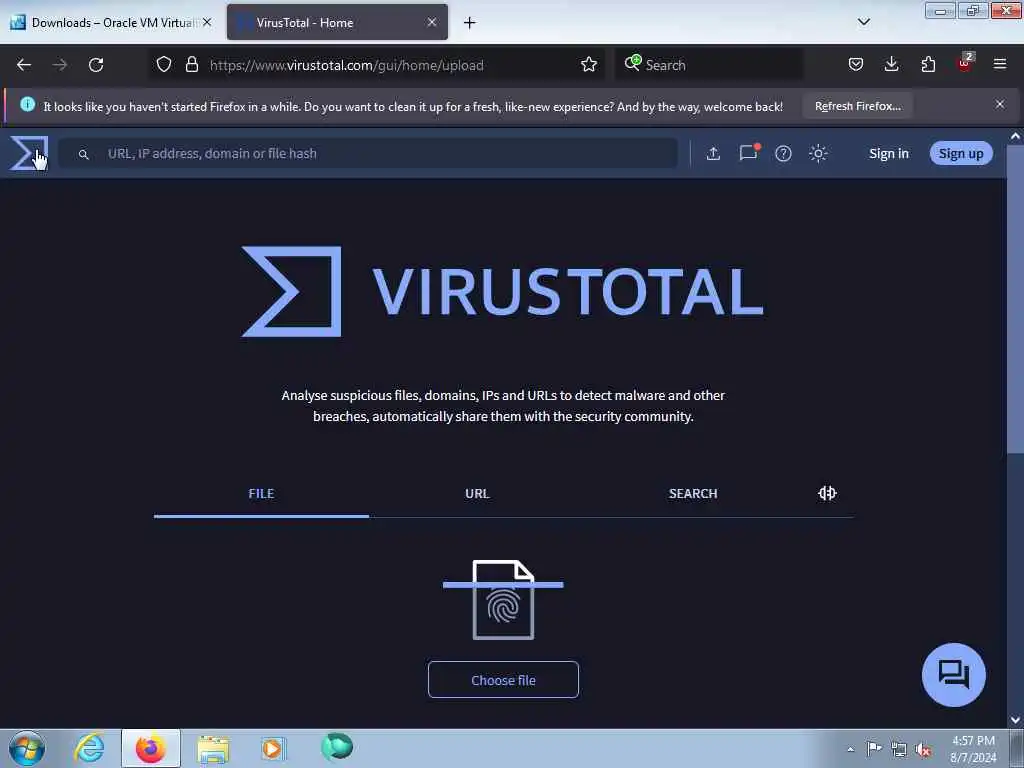The height and width of the screenshot is (768, 1024).
Task: Click the Choose file button
Action: pos(503,680)
